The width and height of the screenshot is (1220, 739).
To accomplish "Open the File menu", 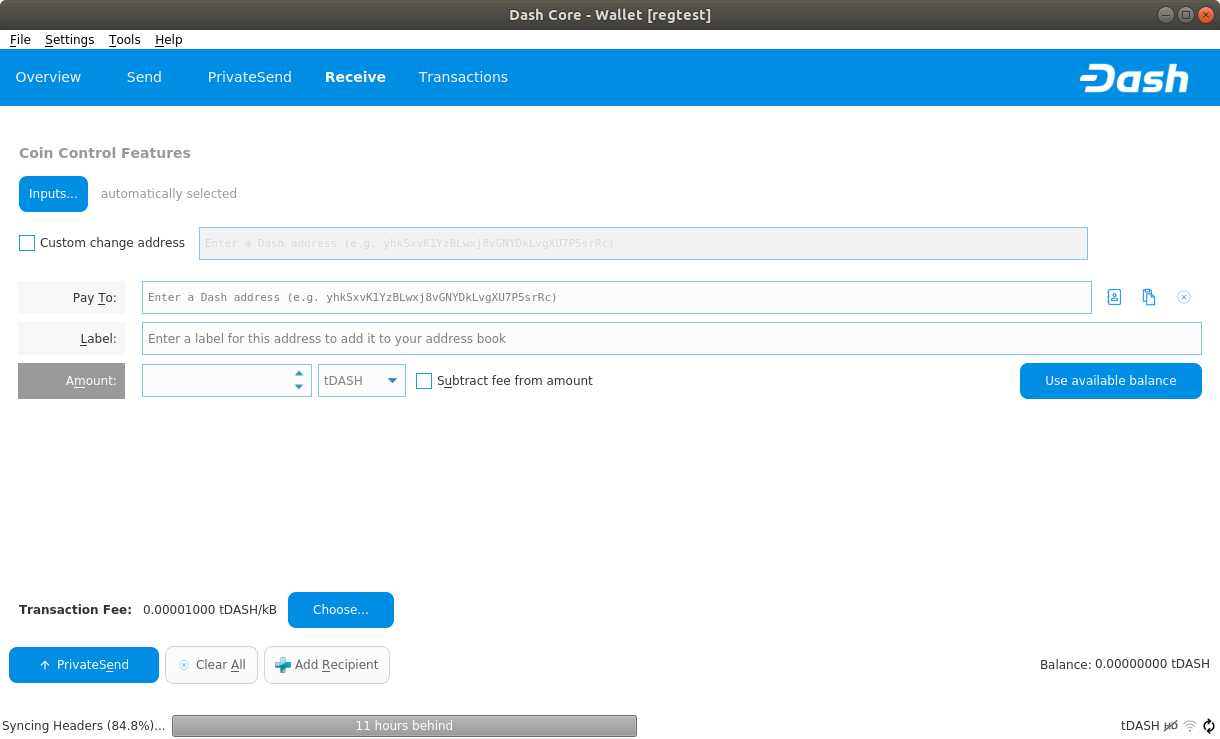I will 20,39.
